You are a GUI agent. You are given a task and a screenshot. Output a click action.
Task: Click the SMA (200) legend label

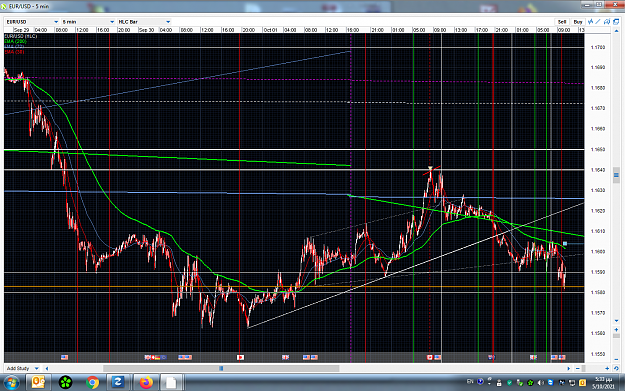(x=16, y=41)
